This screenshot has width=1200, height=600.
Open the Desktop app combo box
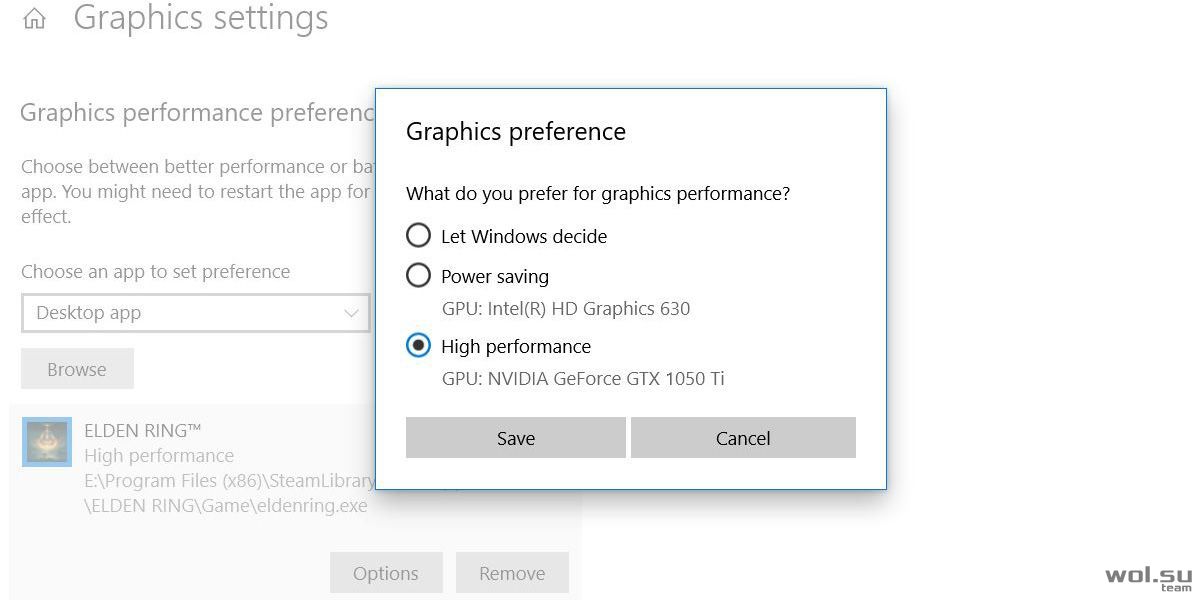pos(195,313)
